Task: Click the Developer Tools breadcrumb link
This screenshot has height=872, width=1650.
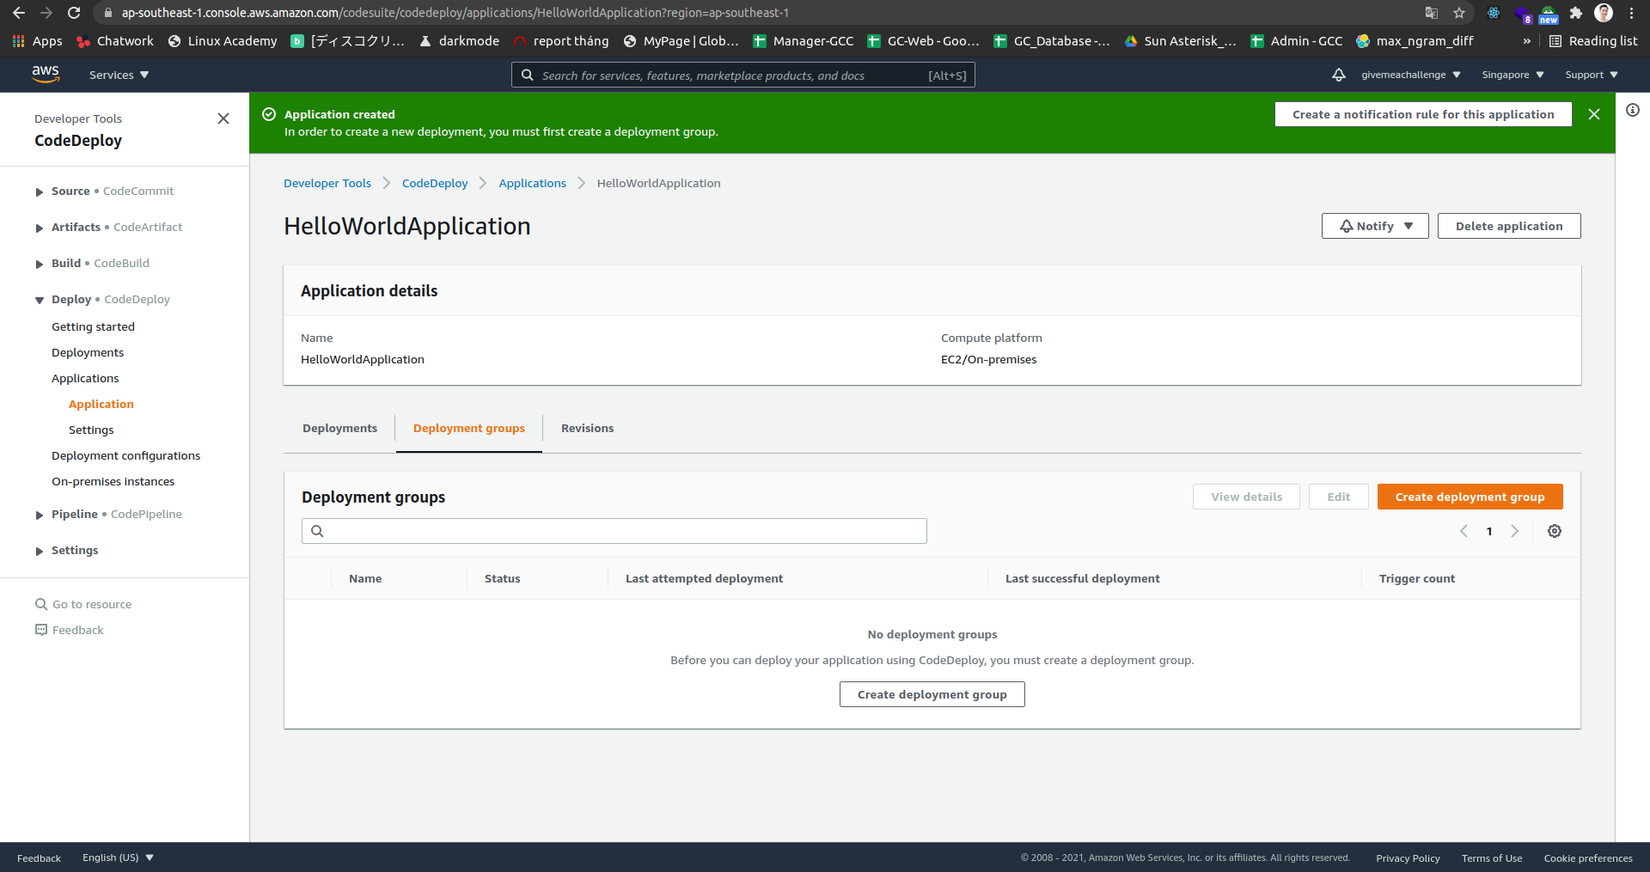Action: [327, 184]
